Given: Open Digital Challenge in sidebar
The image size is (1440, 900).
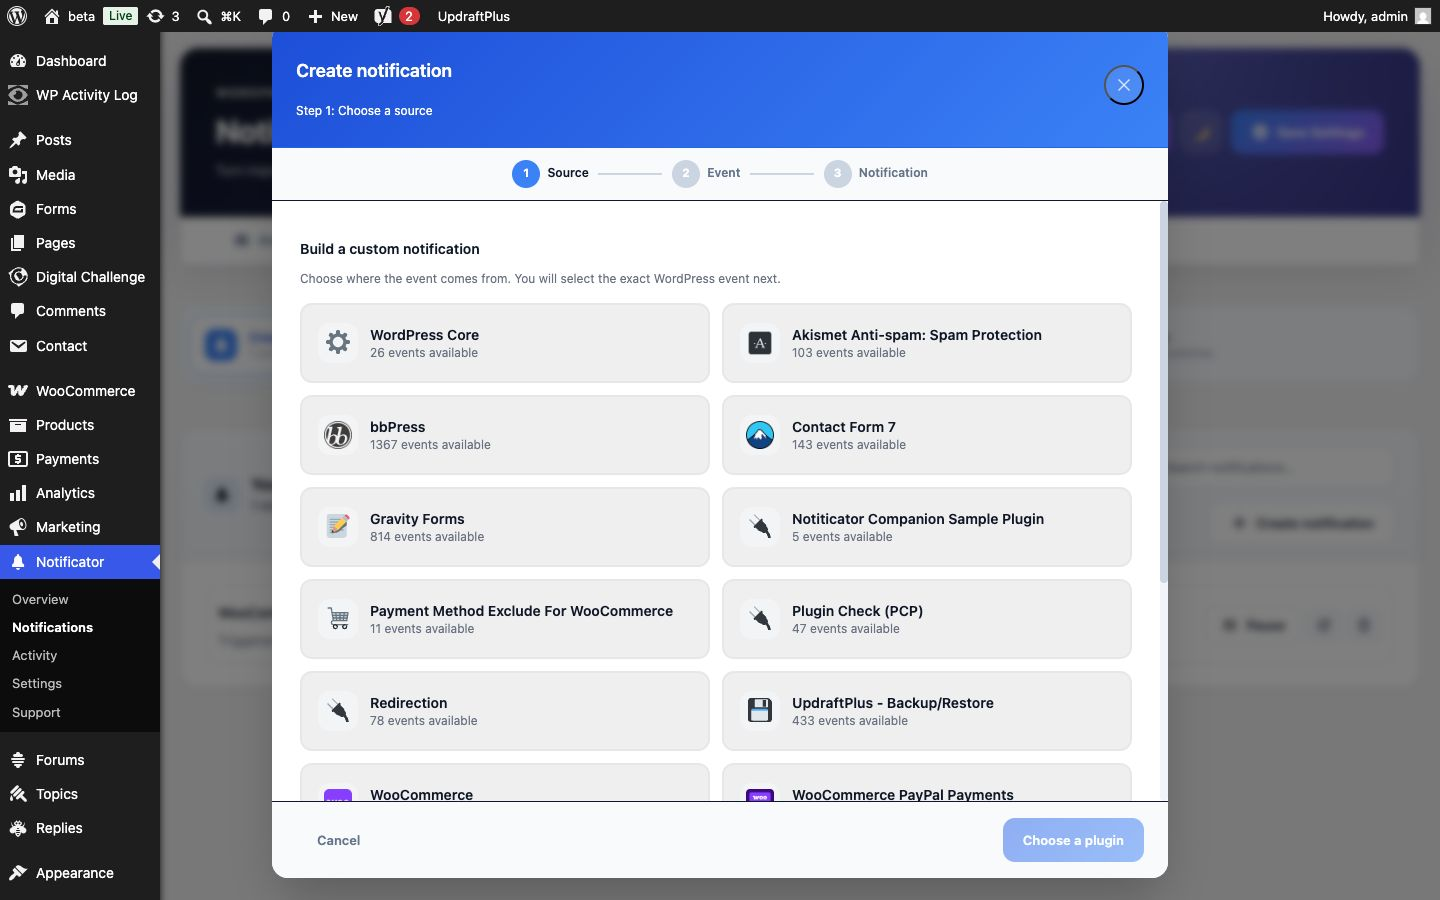Looking at the screenshot, I should click(80, 277).
